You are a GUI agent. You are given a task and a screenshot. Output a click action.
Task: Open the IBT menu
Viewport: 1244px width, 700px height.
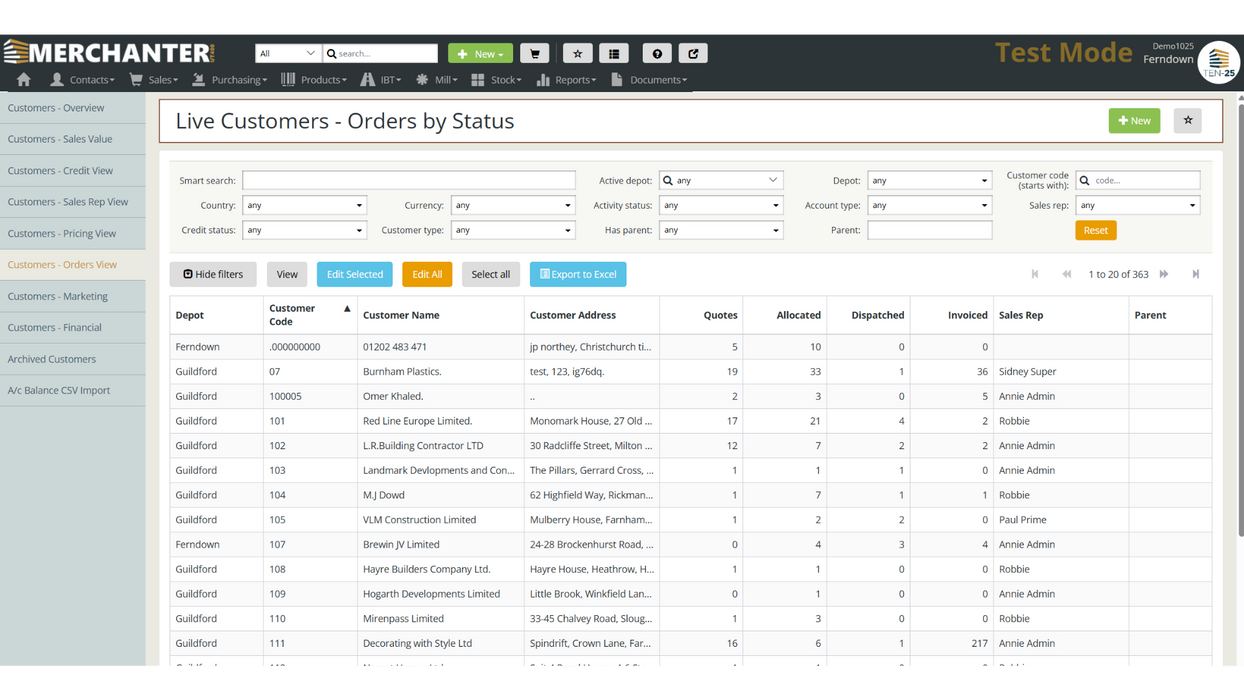[x=381, y=79]
